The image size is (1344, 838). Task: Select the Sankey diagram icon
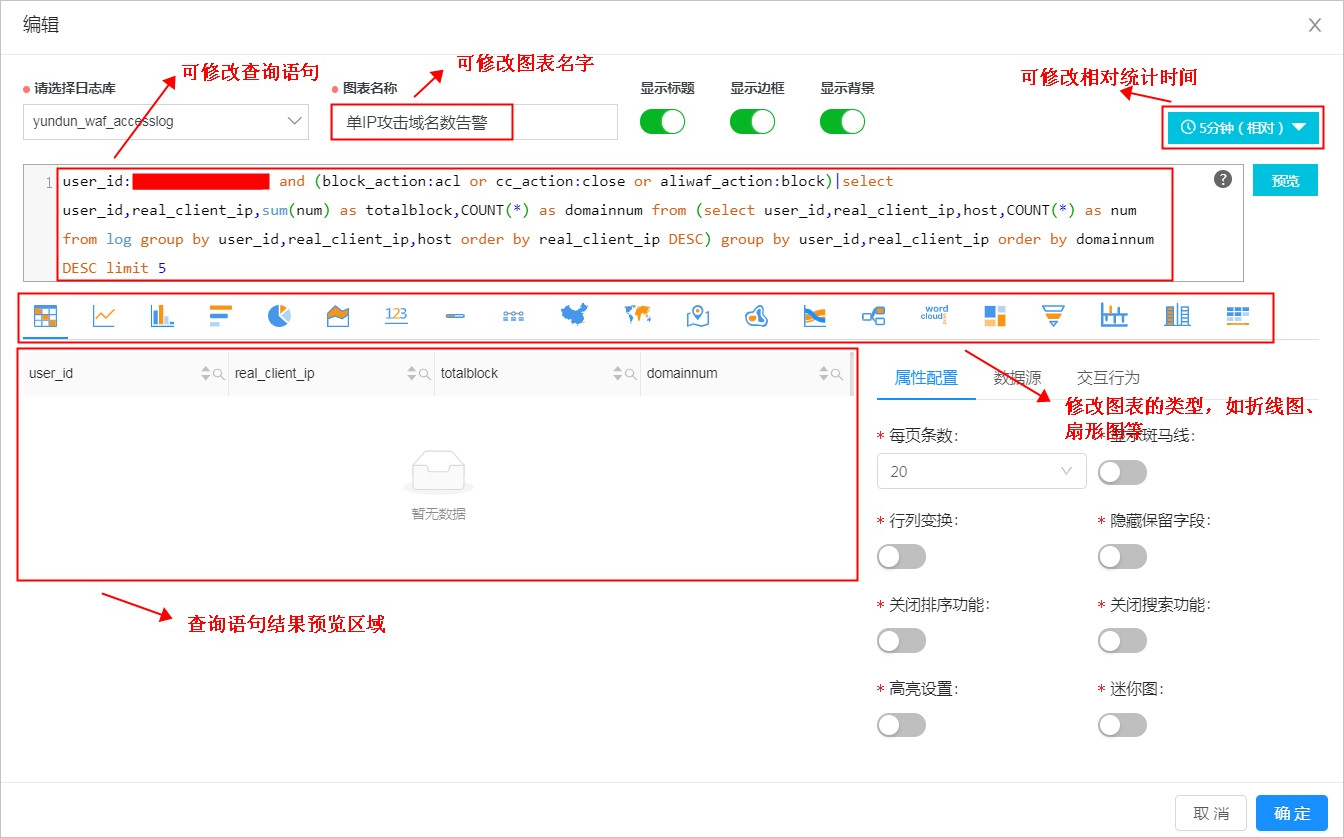(815, 316)
